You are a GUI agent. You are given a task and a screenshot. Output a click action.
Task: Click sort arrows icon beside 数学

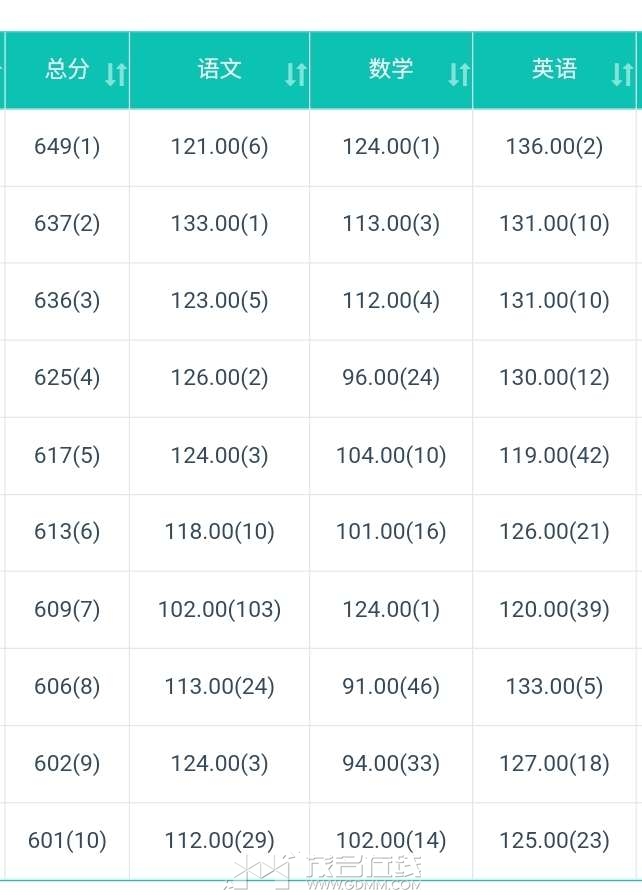coord(459,73)
